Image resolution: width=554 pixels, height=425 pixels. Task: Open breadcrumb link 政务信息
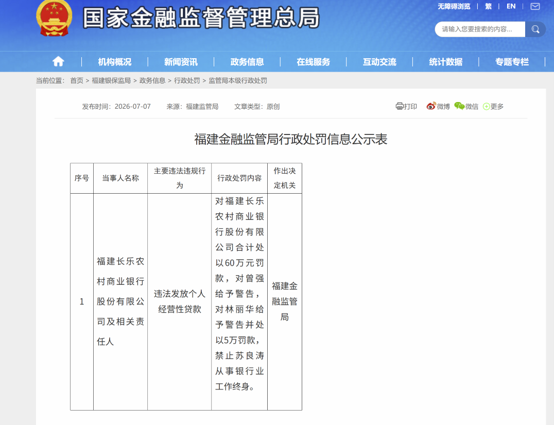pyautogui.click(x=152, y=81)
